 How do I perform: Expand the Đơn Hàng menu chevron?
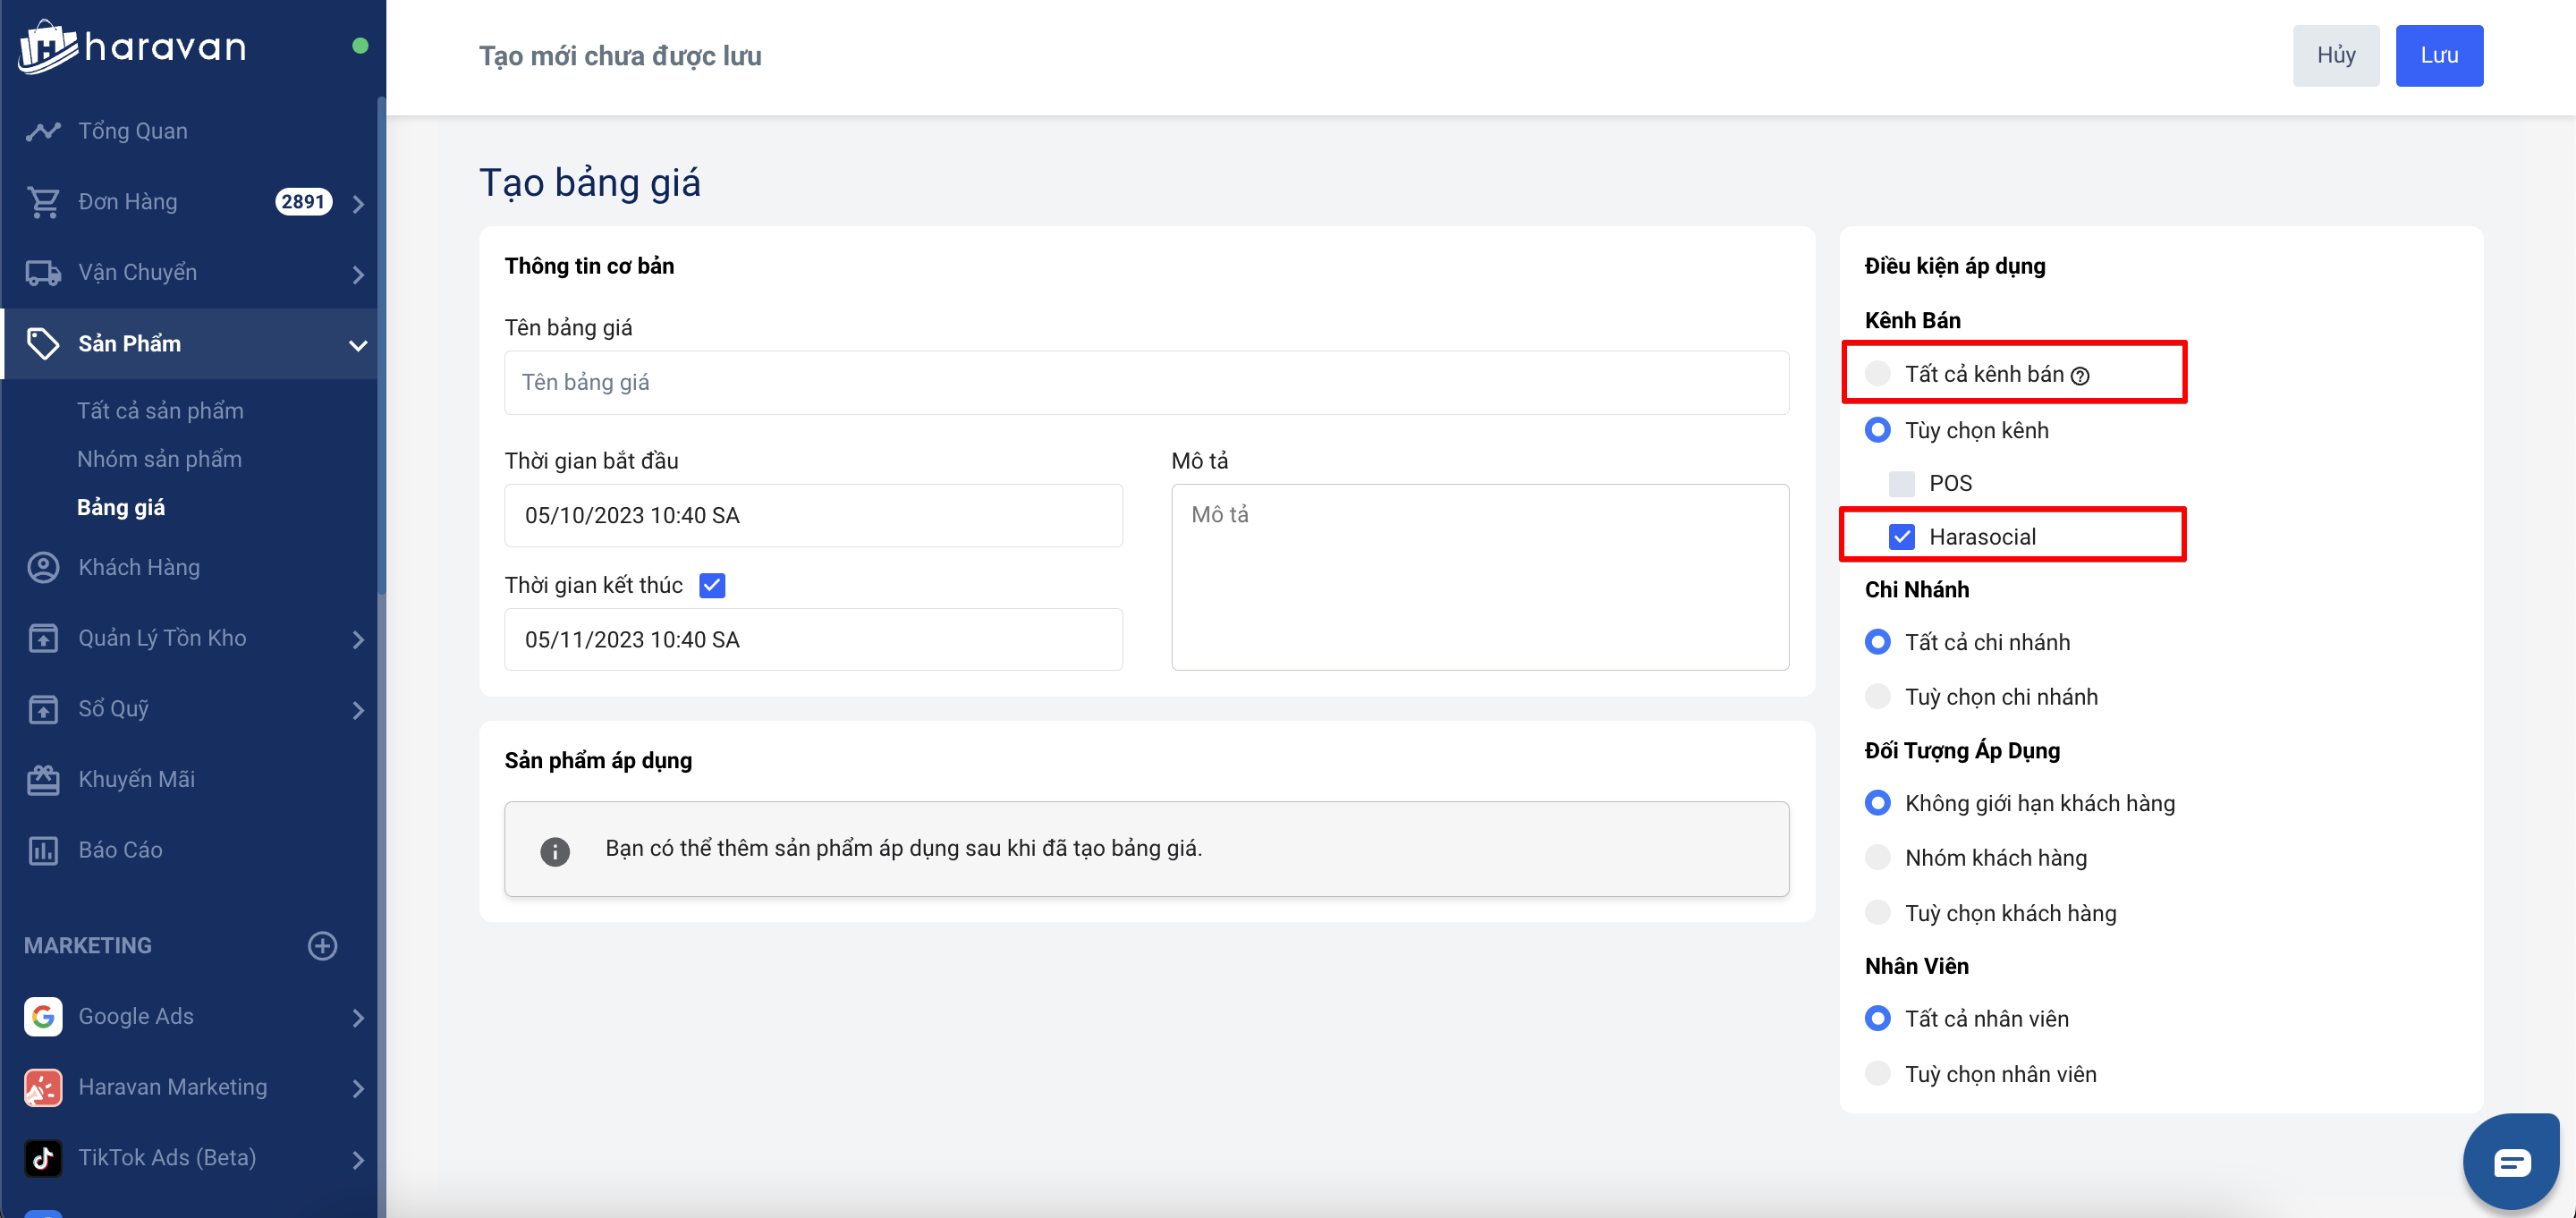pos(358,203)
